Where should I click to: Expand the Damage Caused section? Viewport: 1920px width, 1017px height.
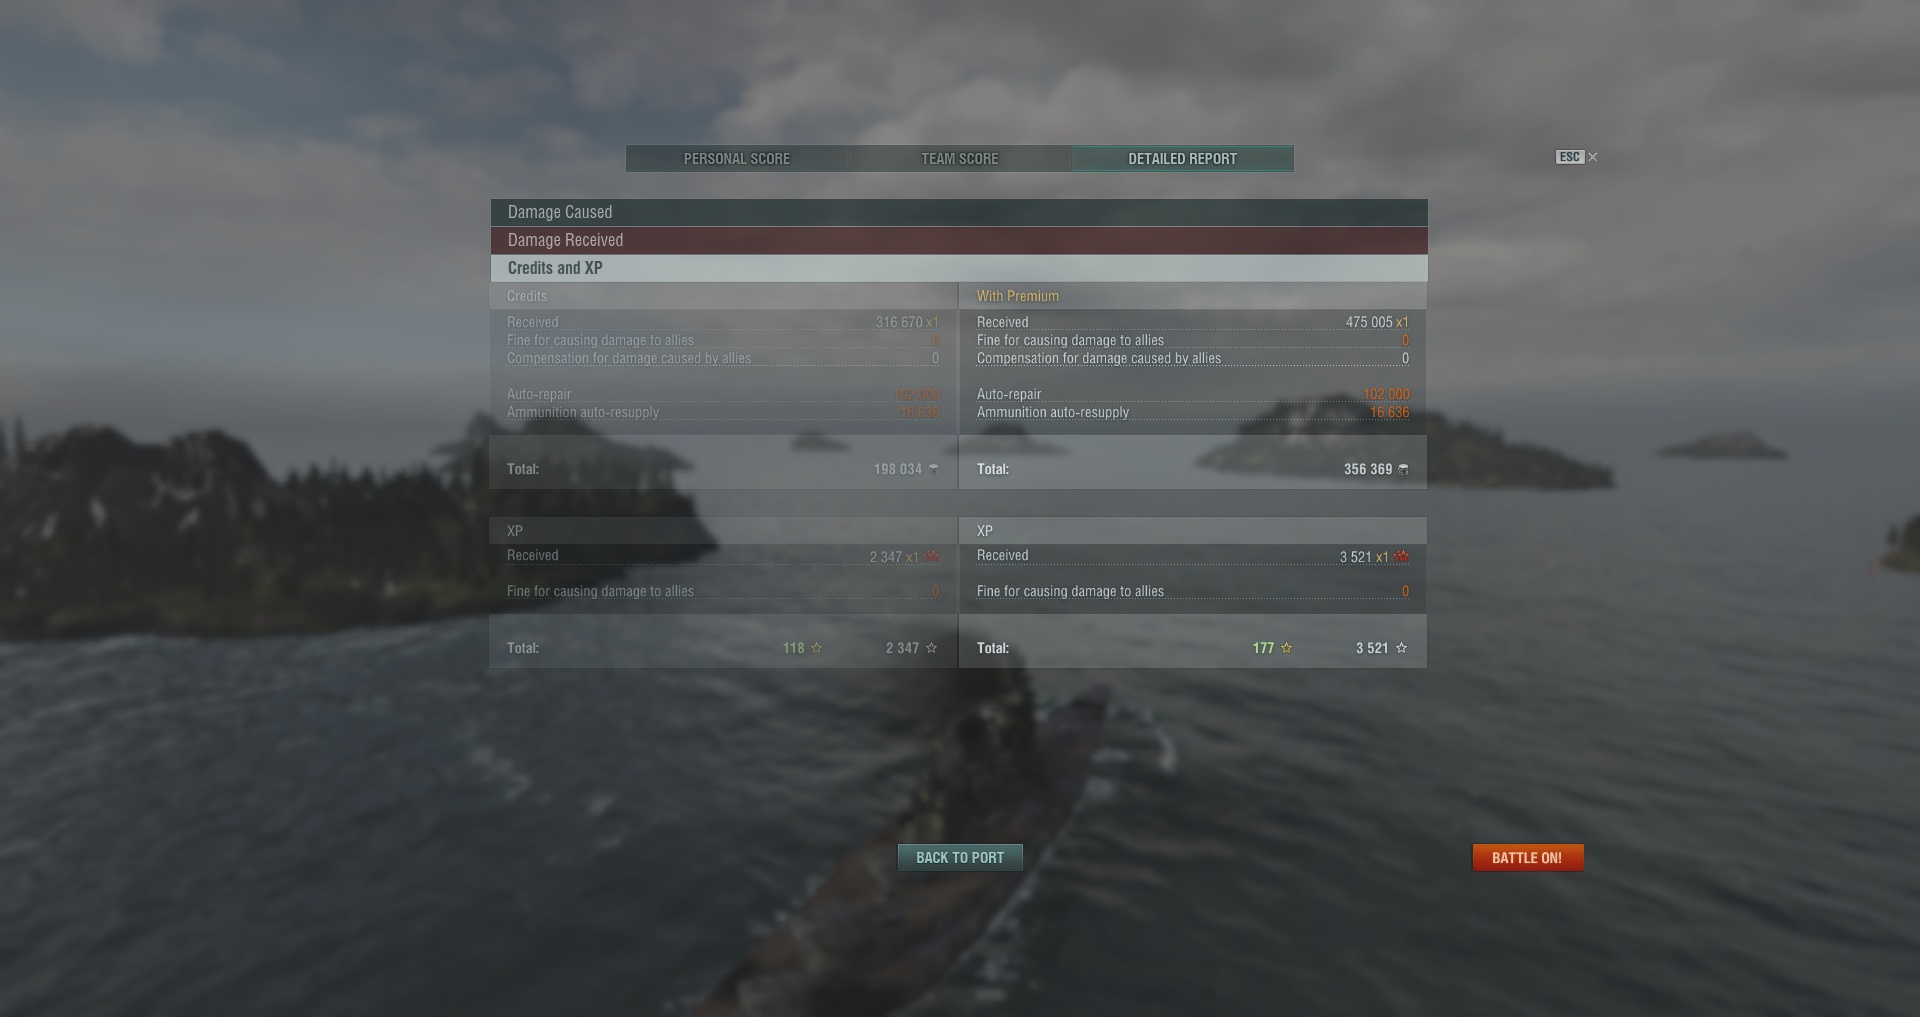(959, 212)
